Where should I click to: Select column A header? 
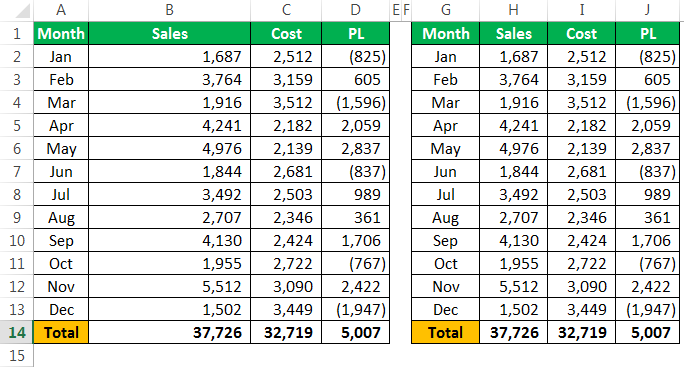(x=61, y=10)
